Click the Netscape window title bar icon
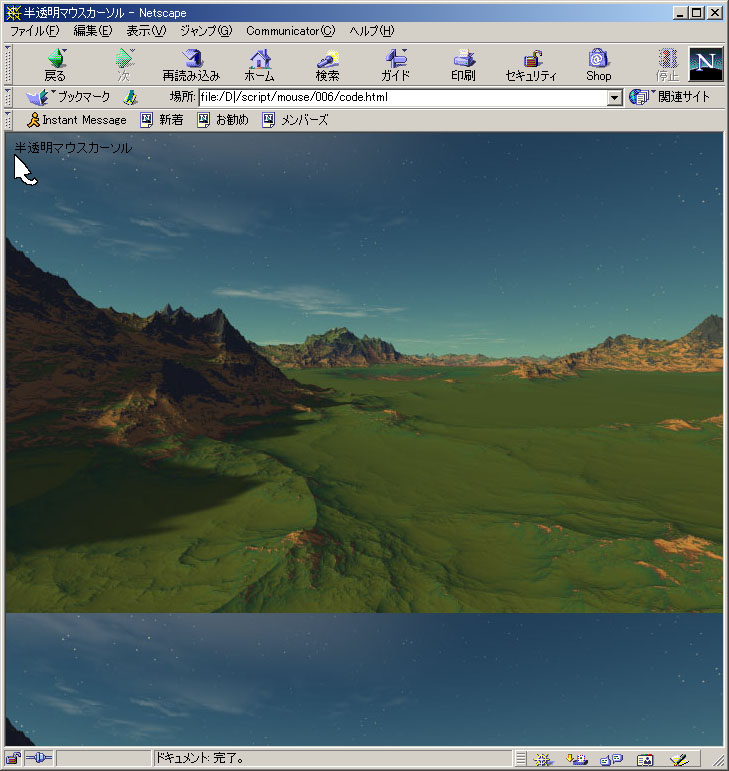 pos(13,13)
